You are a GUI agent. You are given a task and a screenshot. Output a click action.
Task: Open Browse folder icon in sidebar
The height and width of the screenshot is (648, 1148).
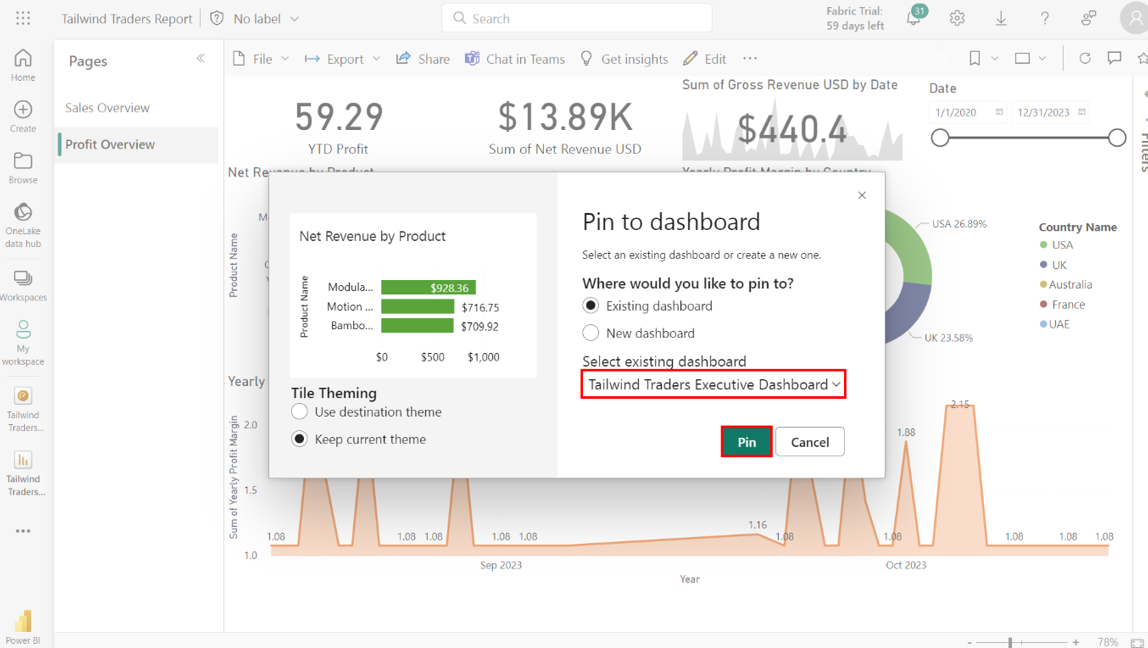(23, 162)
